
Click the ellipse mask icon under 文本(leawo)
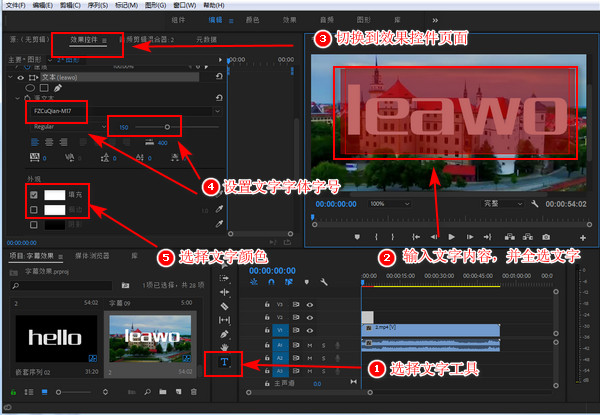30,88
